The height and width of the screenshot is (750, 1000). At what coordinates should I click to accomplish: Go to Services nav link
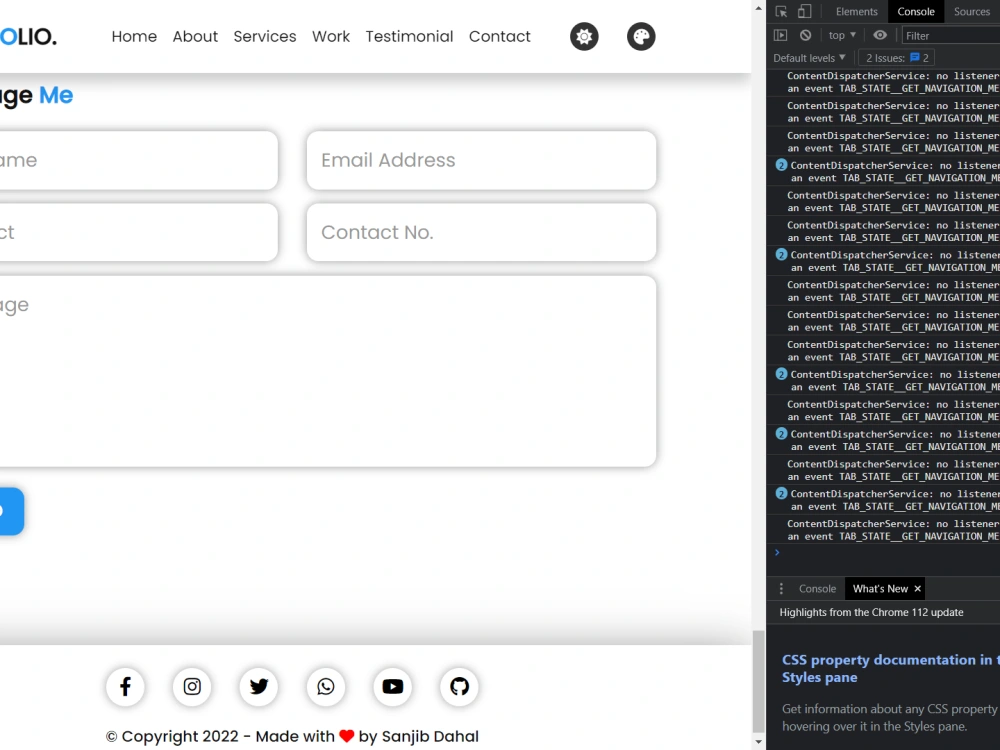coord(265,36)
